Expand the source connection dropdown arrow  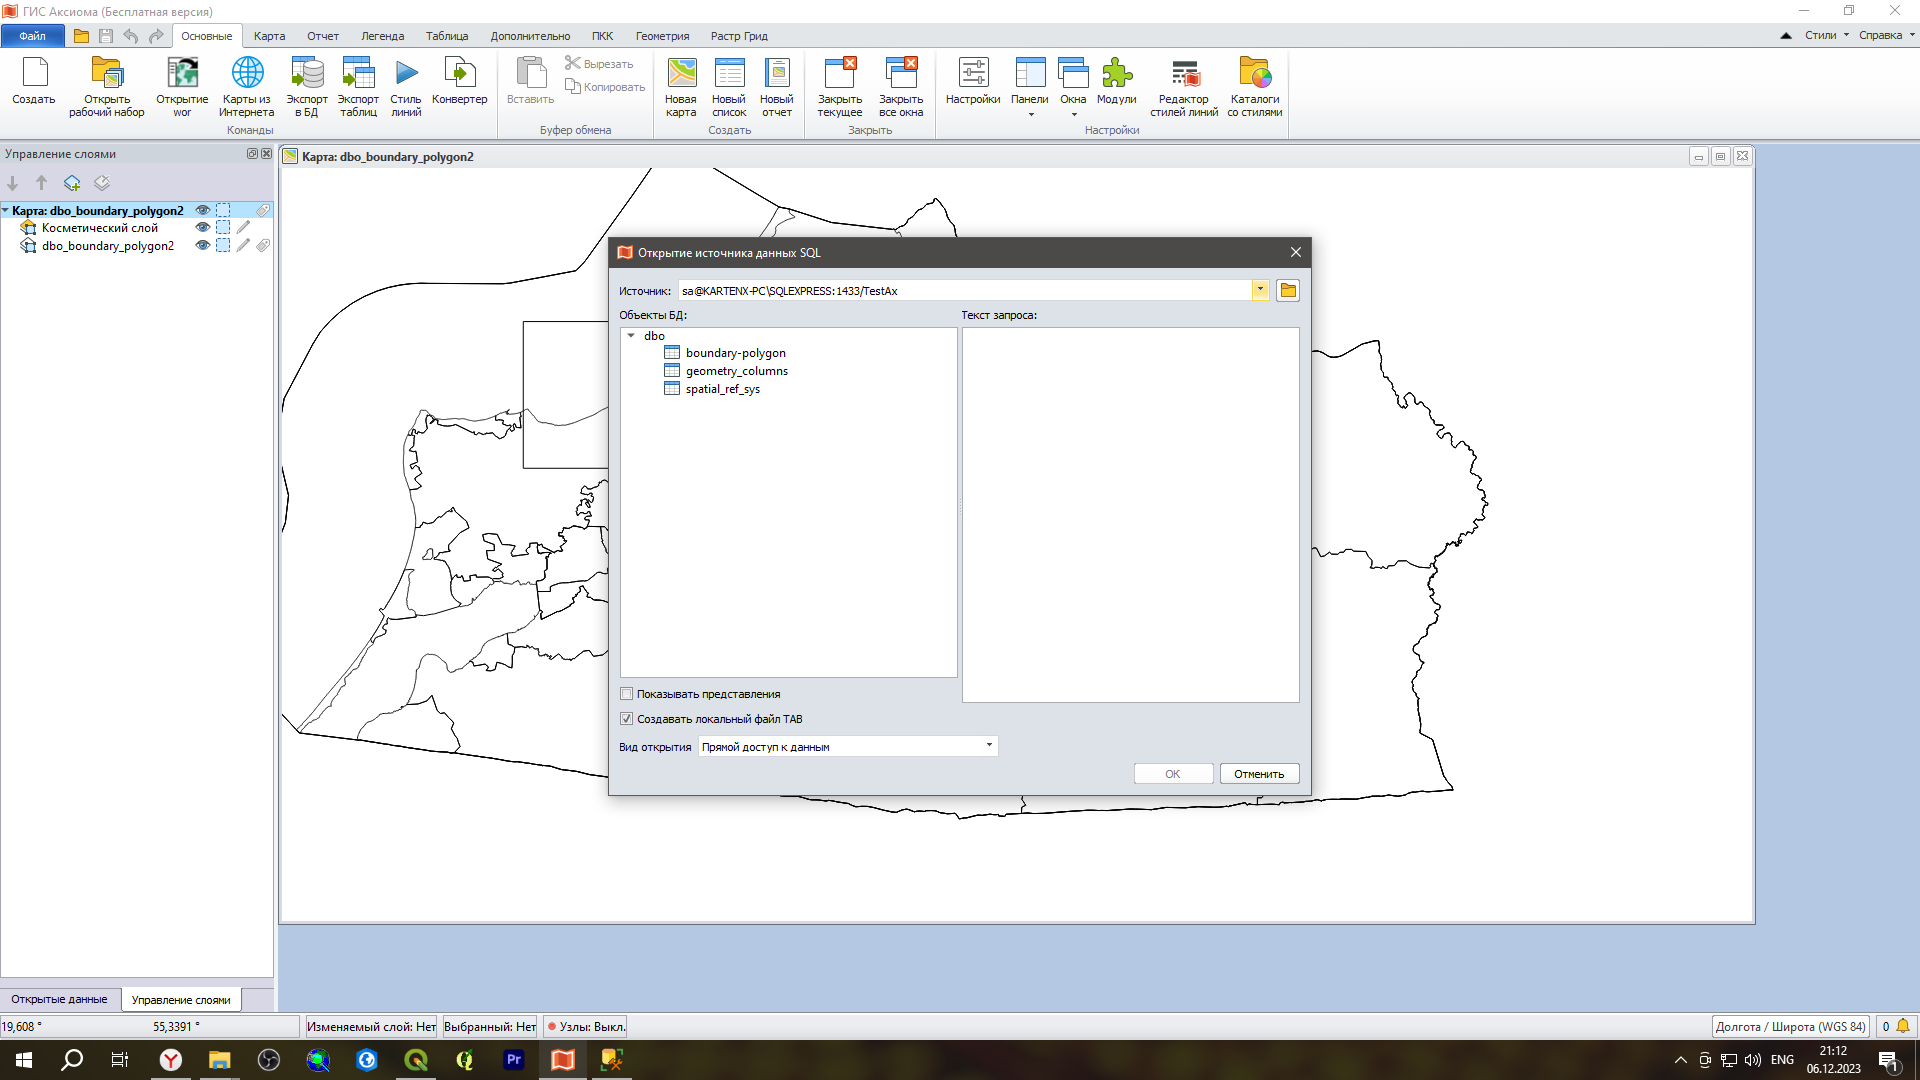point(1260,291)
